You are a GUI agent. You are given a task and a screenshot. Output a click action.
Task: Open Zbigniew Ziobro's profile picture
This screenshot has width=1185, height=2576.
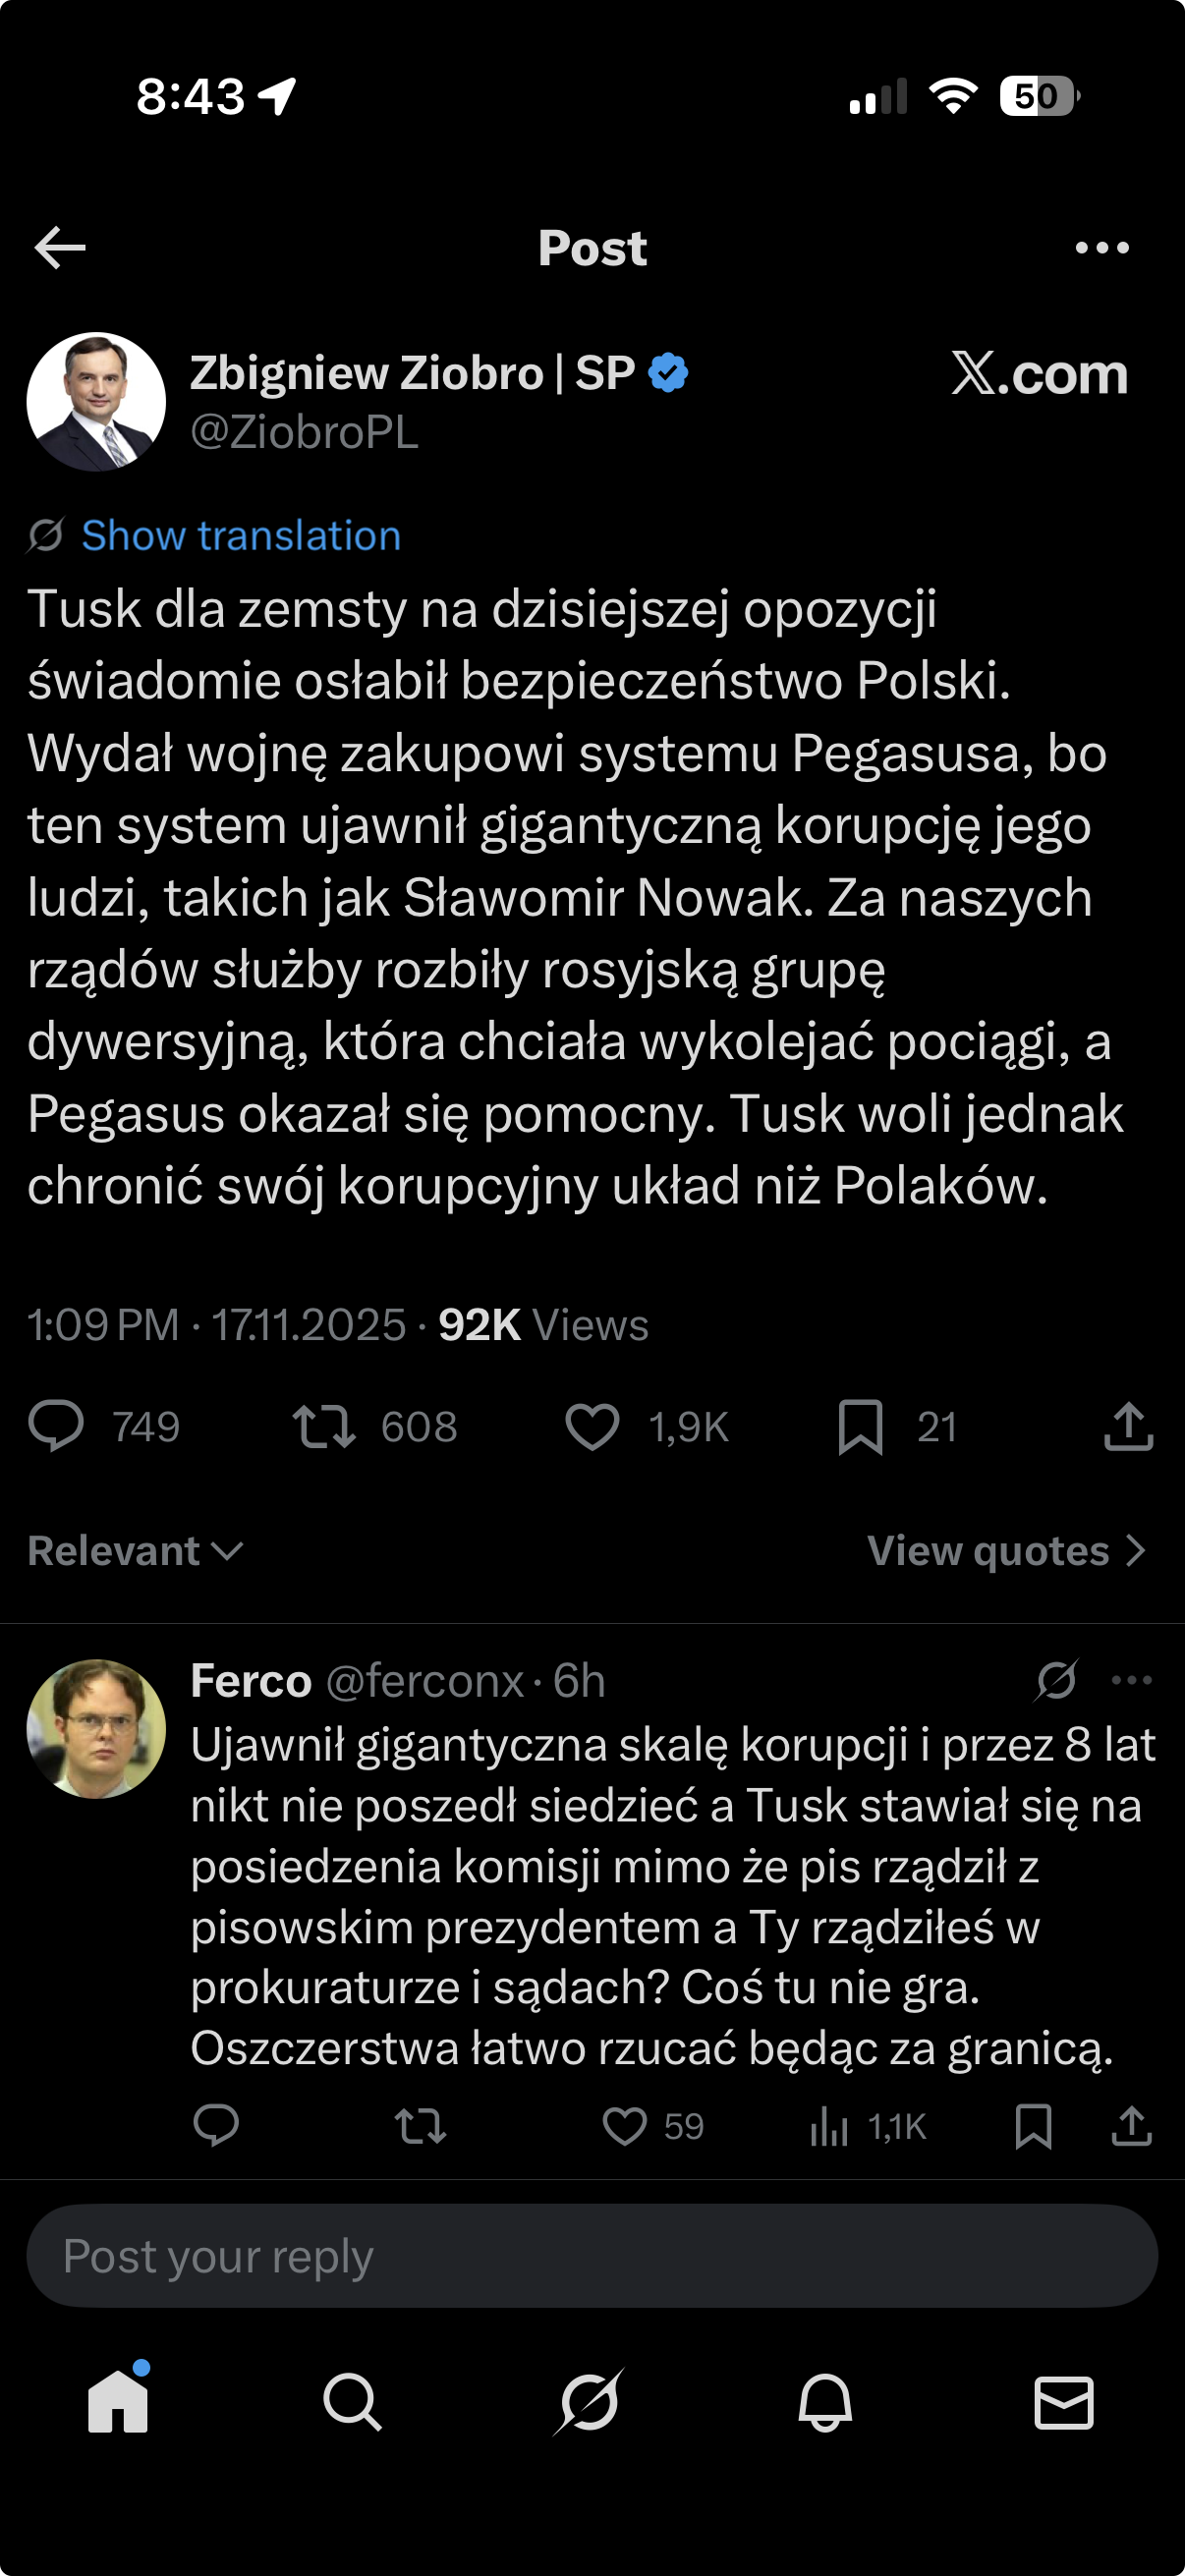96,402
